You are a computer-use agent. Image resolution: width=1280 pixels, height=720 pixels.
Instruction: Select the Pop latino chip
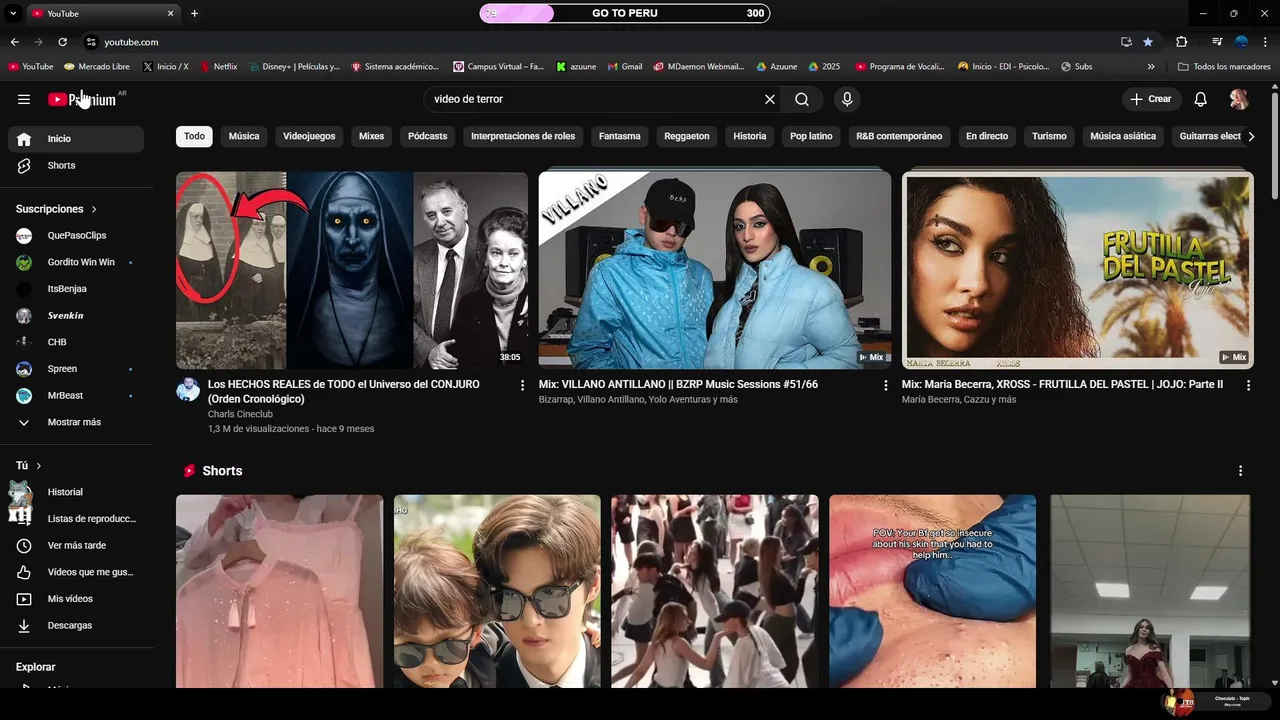811,136
